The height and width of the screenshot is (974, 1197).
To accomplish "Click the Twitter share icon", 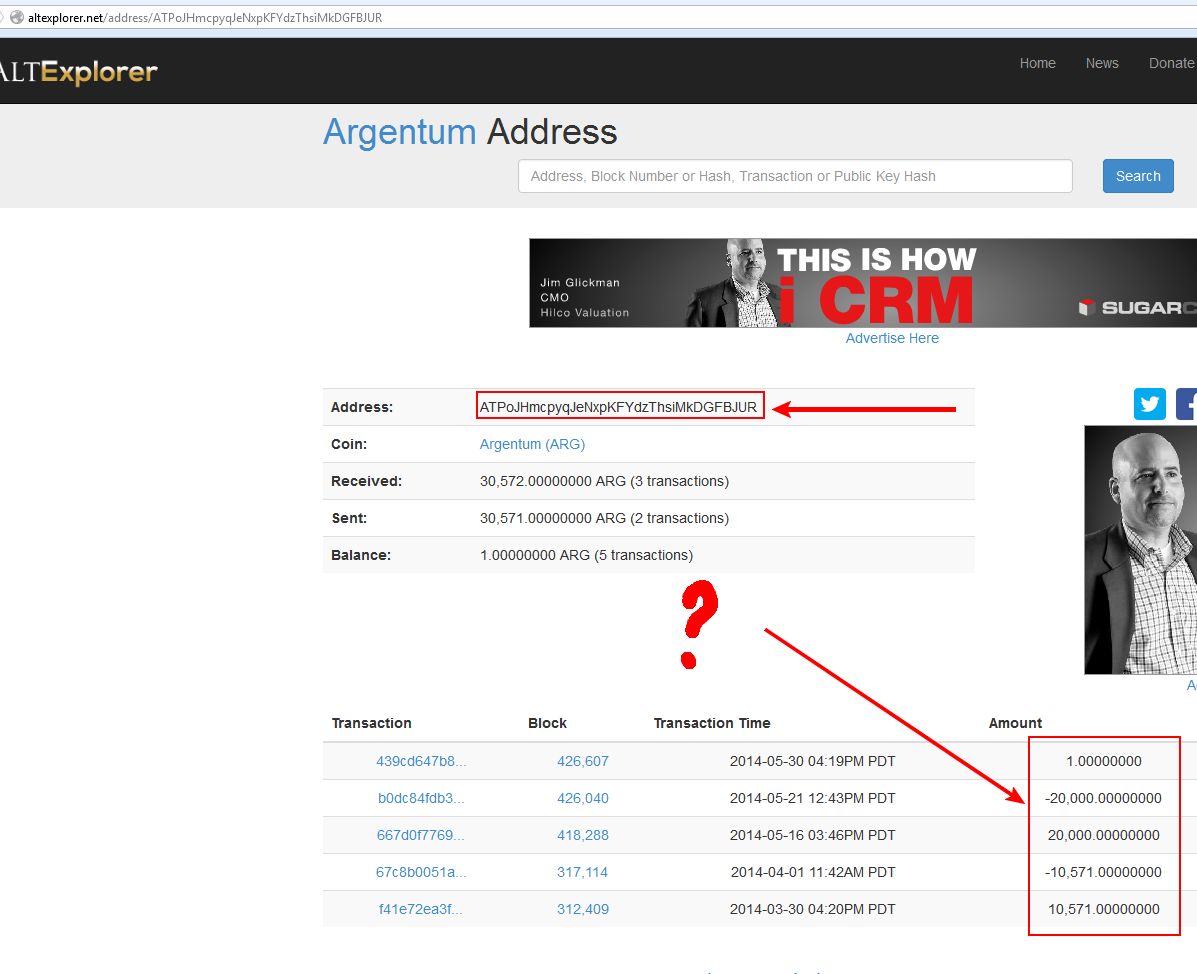I will (x=1150, y=404).
